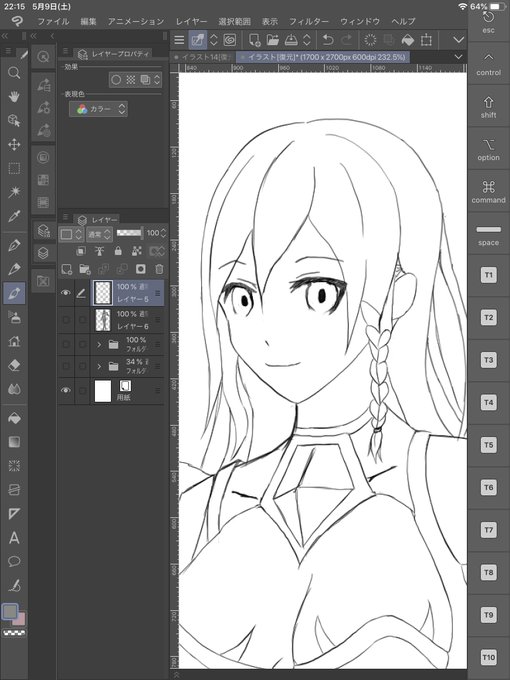
Task: Select the Balloon tool
Action: [x=14, y=562]
